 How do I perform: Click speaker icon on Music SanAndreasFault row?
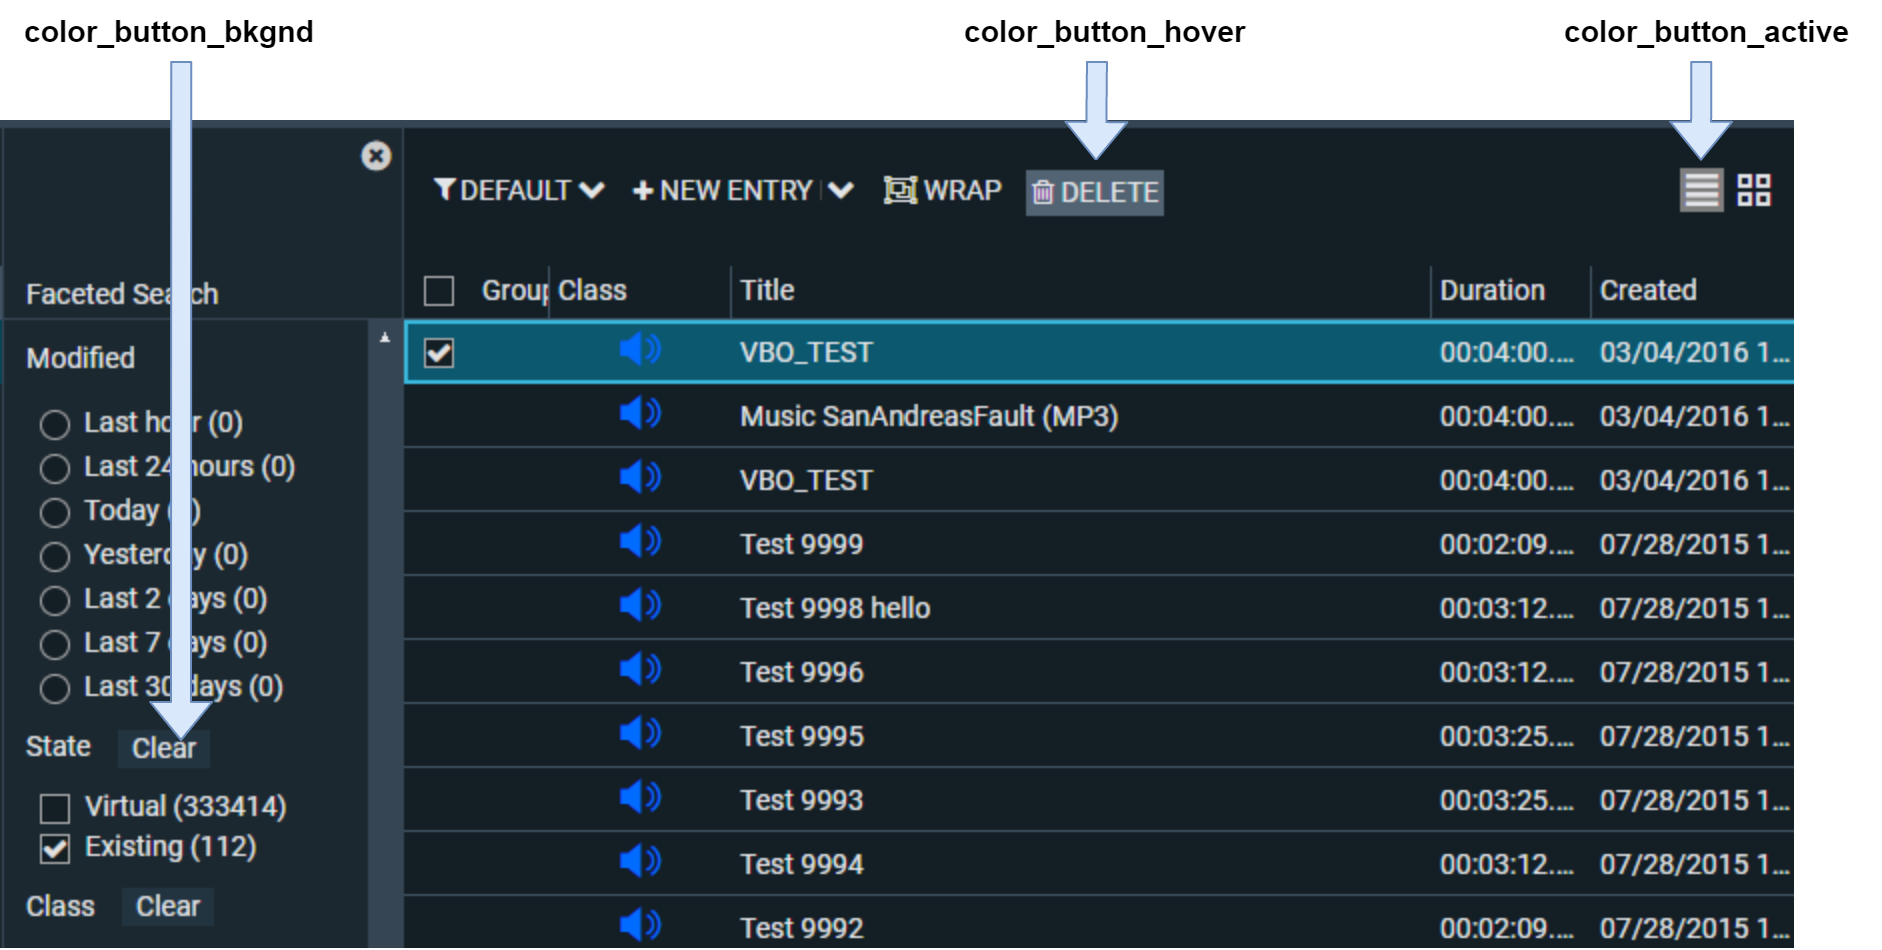tap(639, 414)
